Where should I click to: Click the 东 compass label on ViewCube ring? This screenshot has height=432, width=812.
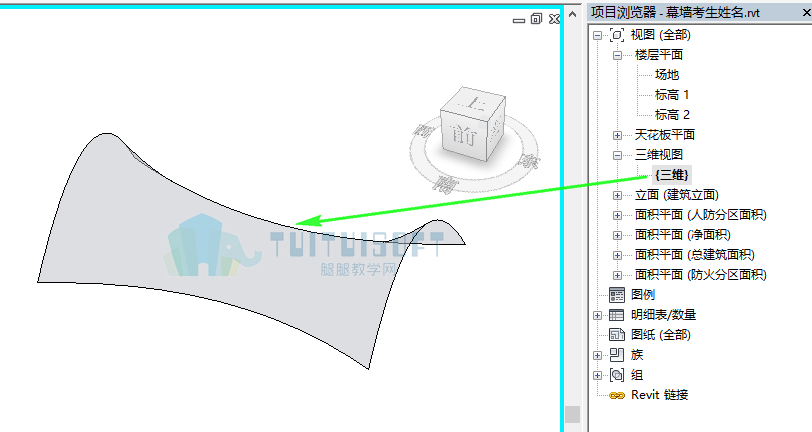(530, 162)
